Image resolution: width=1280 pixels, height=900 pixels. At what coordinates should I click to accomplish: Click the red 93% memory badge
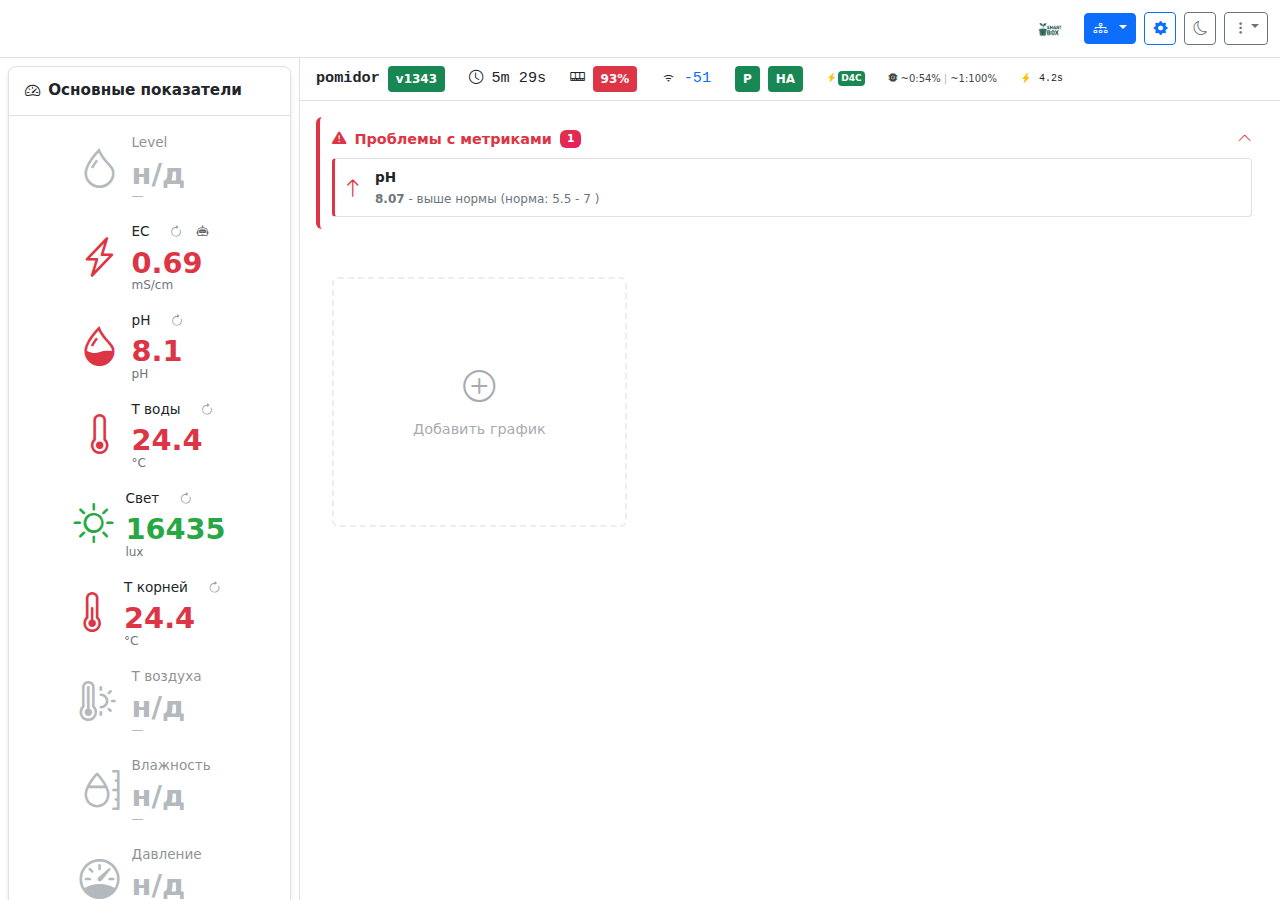(x=615, y=78)
